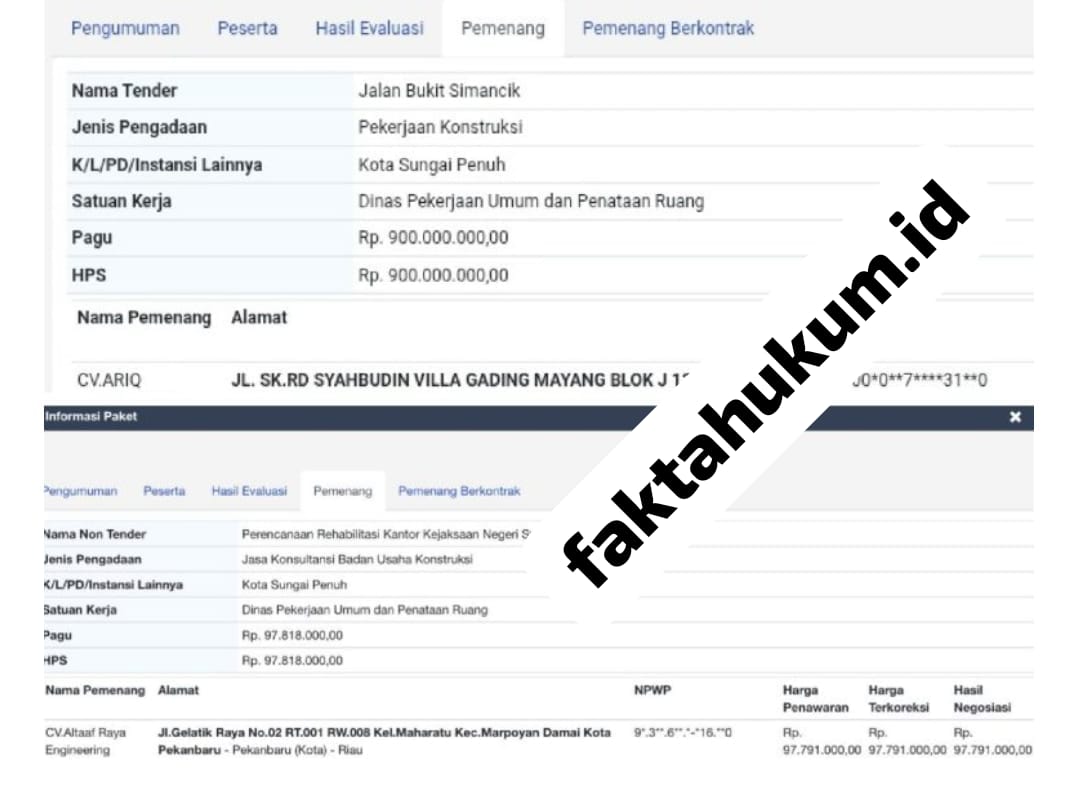Image resolution: width=1078 pixels, height=805 pixels.
Task: Open Pemenang Berkontrak tab in Informasi Paket dialog
Action: 459,491
